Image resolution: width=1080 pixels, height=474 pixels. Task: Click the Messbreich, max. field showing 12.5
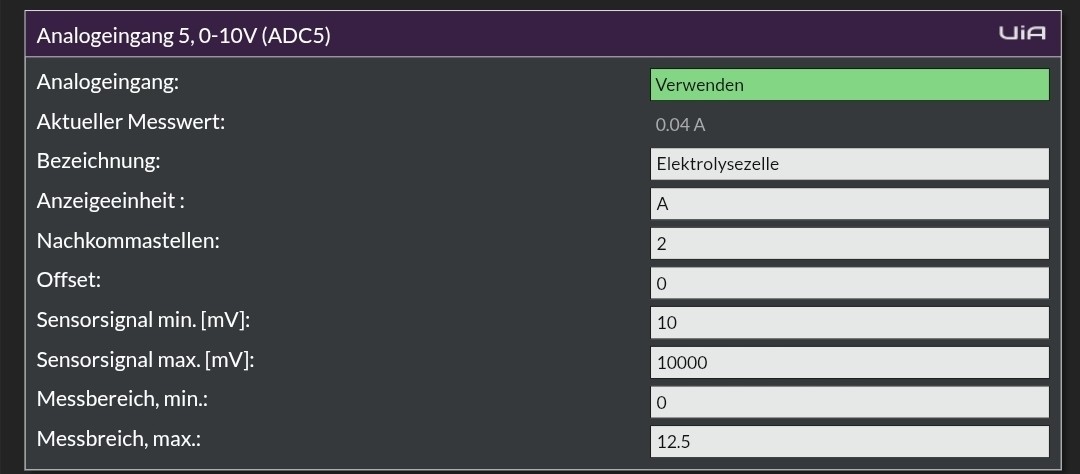(x=850, y=442)
